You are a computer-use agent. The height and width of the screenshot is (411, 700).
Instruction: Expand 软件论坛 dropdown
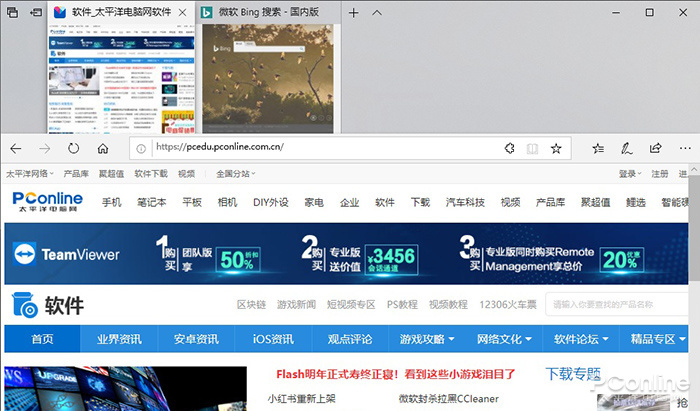coord(581,339)
